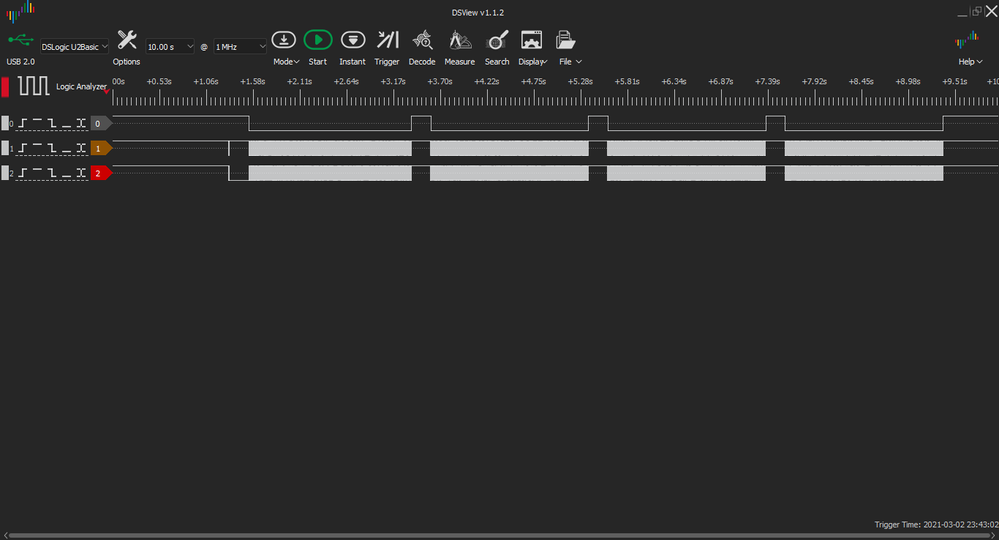Click the Logic Analyzer text

coord(82,87)
